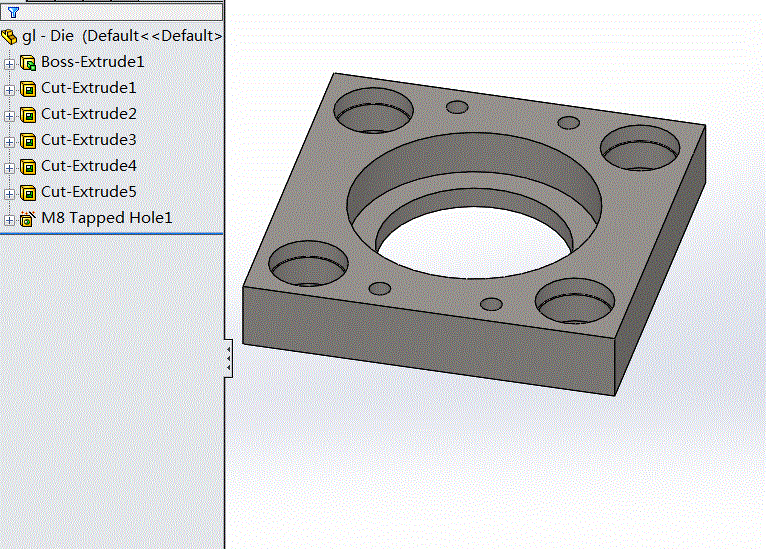This screenshot has height=549, width=766.
Task: Expand the Cut-Extrude1 tree node
Action: (x=9, y=90)
